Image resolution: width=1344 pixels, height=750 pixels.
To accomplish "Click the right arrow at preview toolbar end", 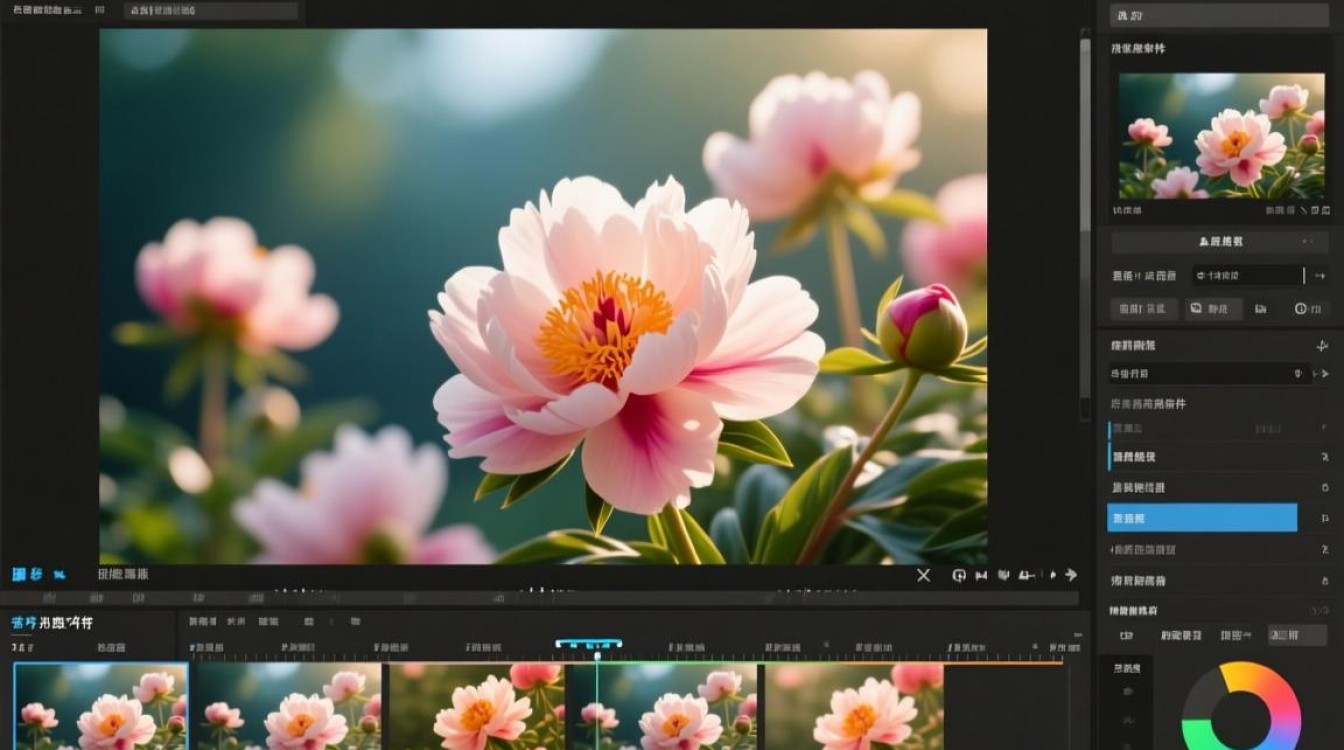I will point(1071,575).
